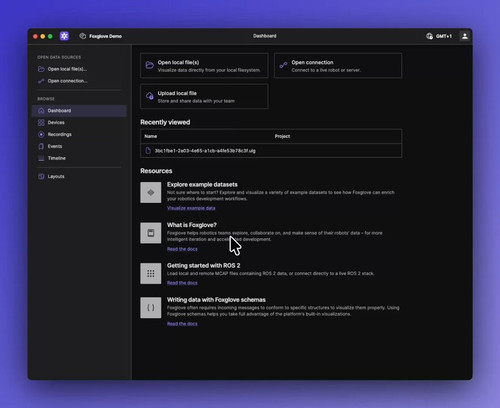Click folder icon on Open local file(s) card

[x=150, y=65]
